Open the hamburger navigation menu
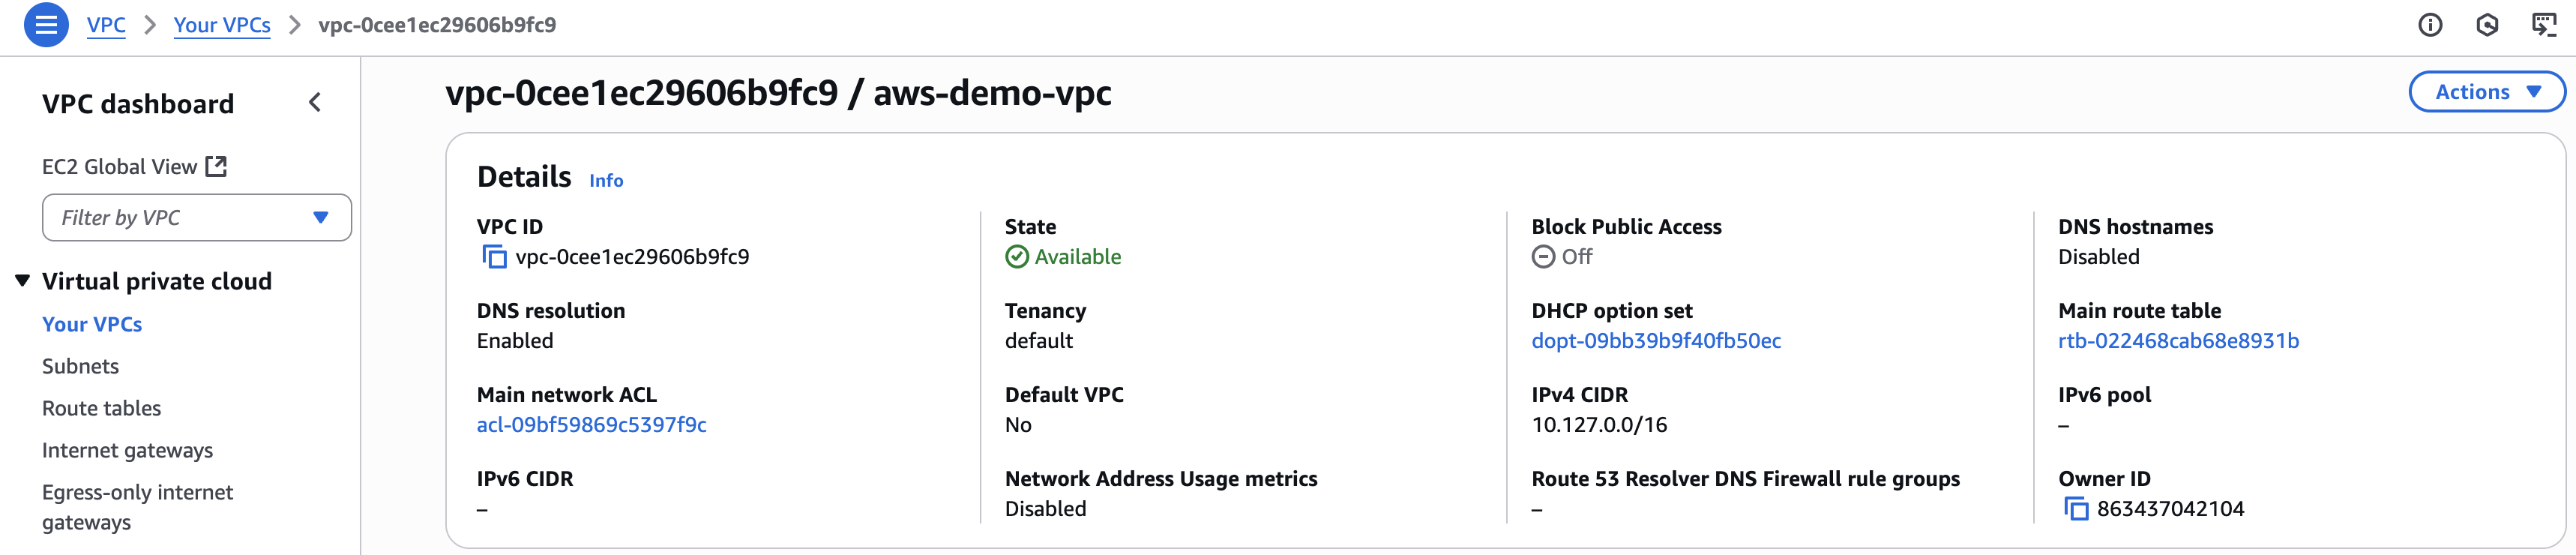 point(46,25)
